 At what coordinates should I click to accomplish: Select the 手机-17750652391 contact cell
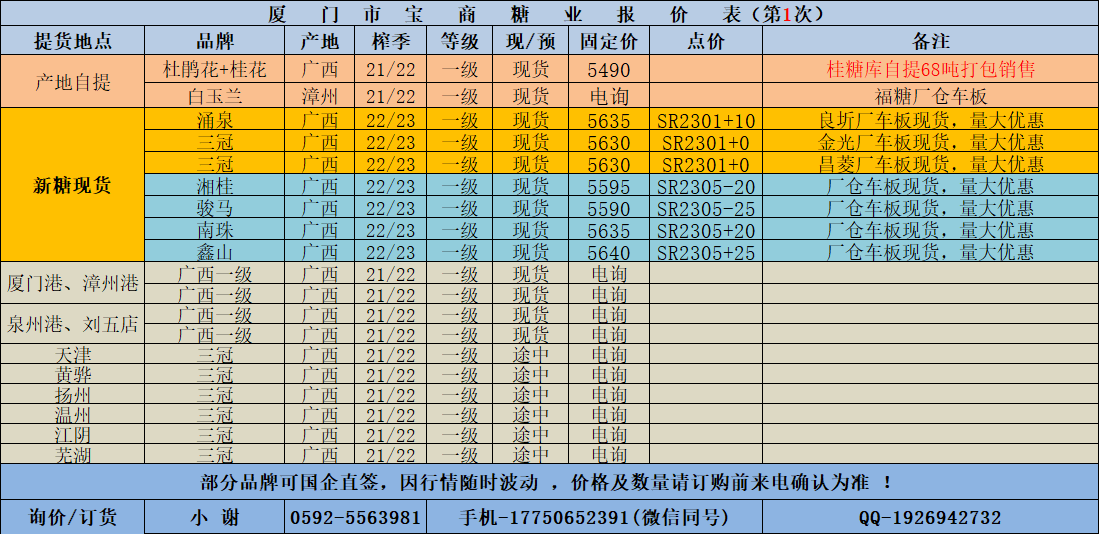point(594,518)
